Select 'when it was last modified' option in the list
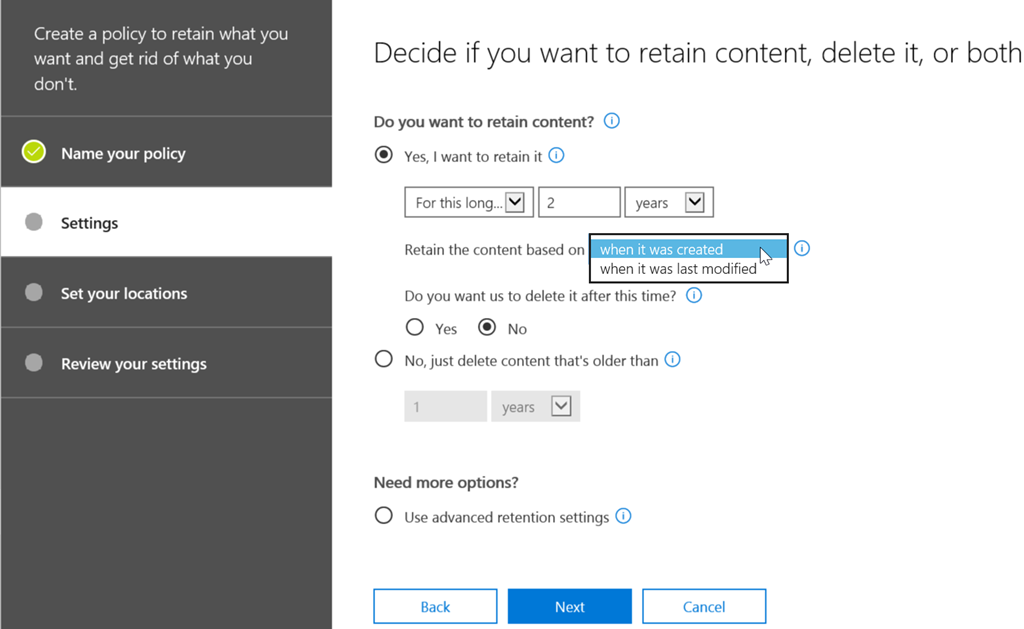Screen dimensions: 1024x629 678,269
